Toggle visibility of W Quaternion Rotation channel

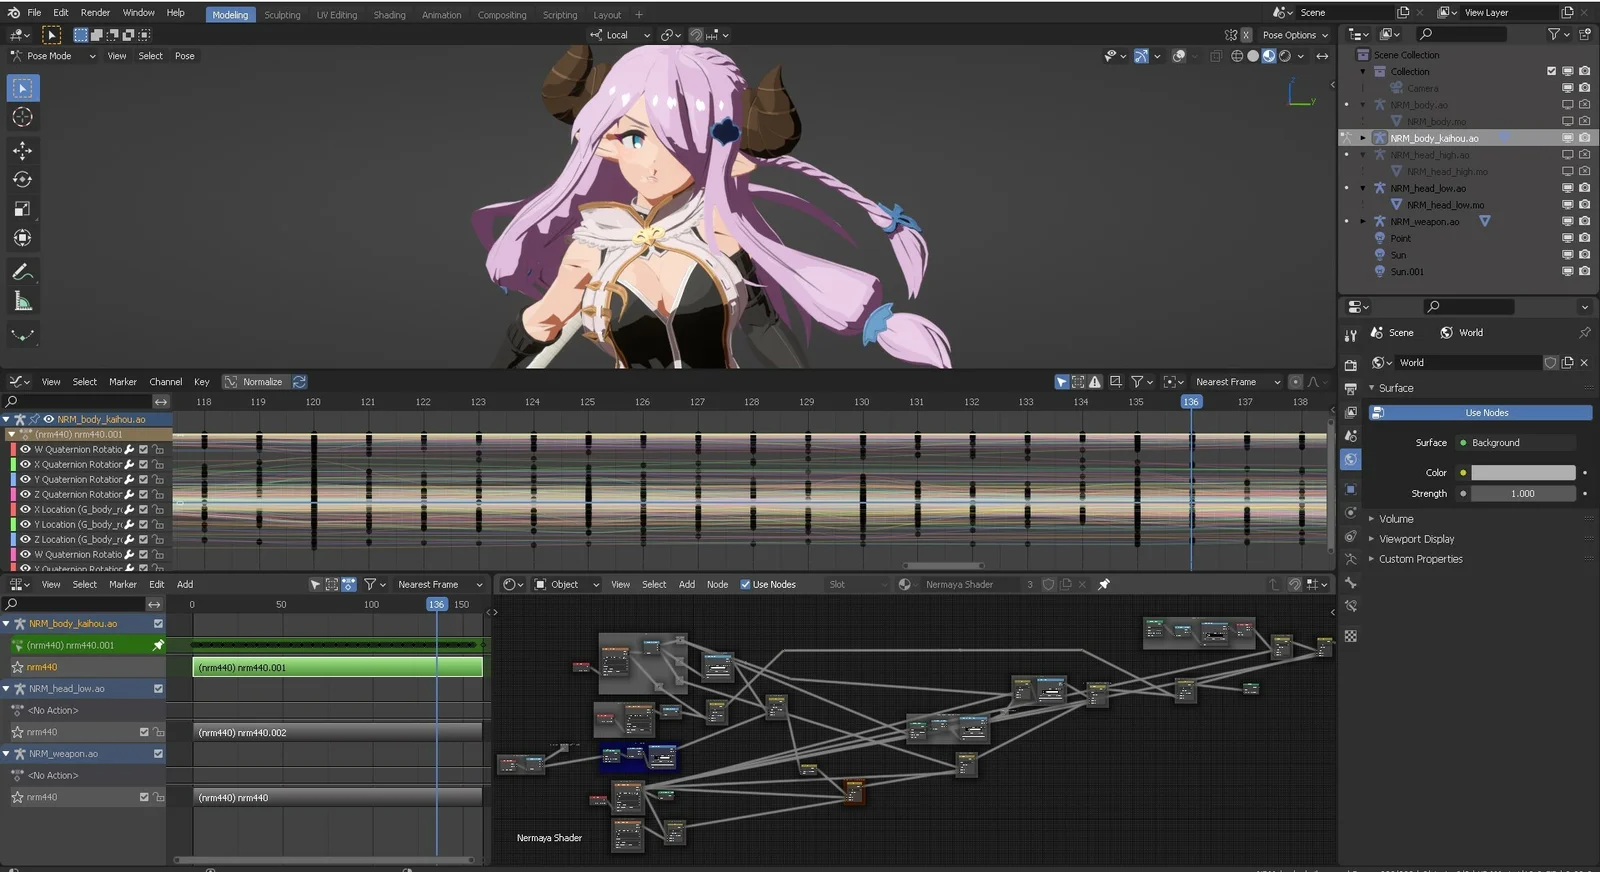click(26, 450)
